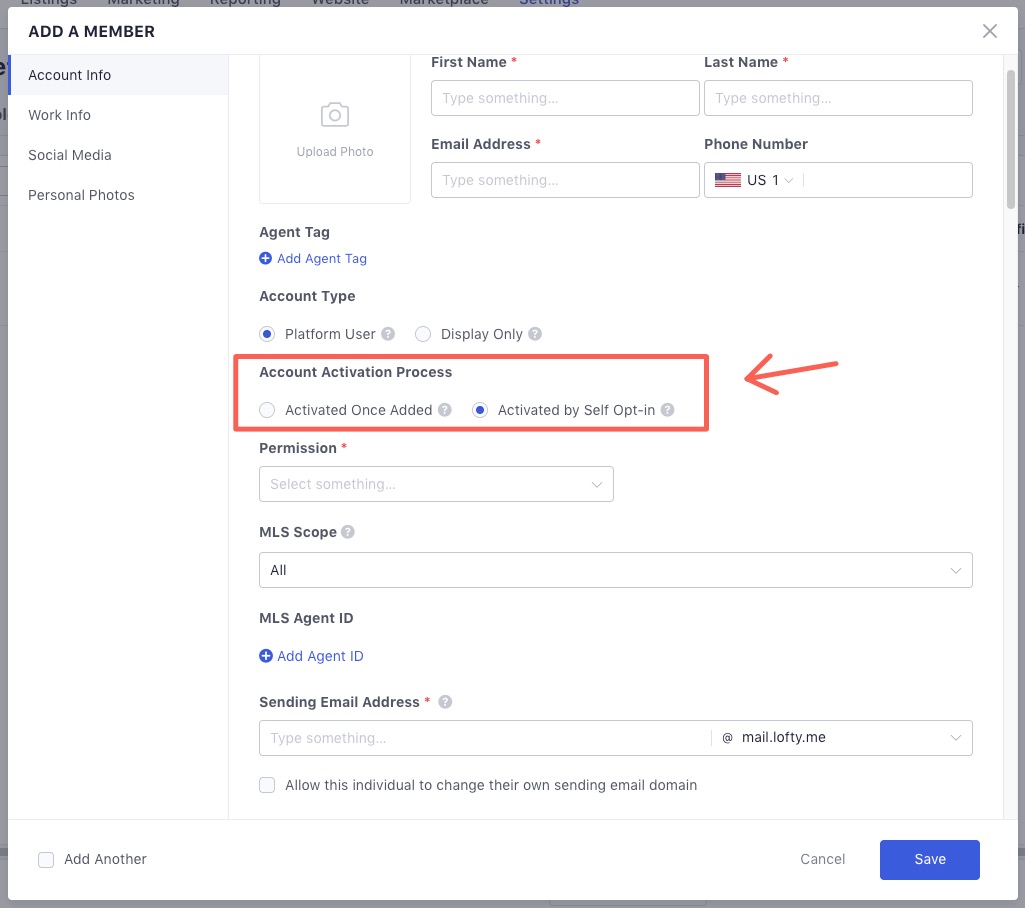
Task: Open the US 1 country code selector
Action: click(755, 180)
